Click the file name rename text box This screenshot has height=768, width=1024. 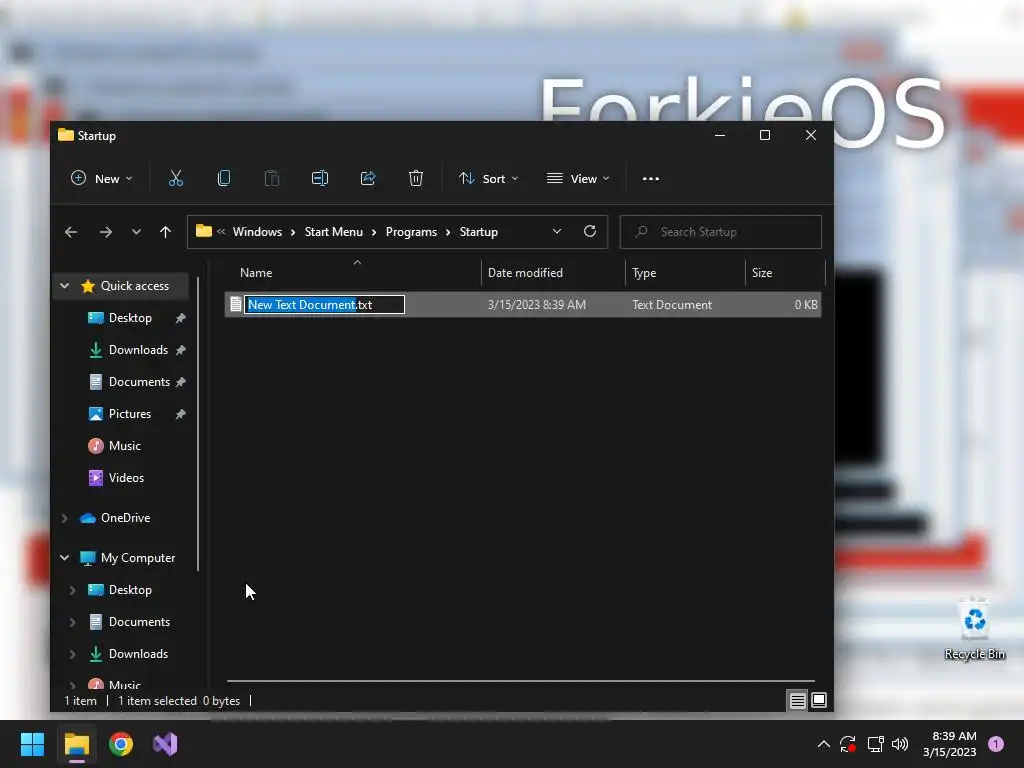click(x=325, y=304)
